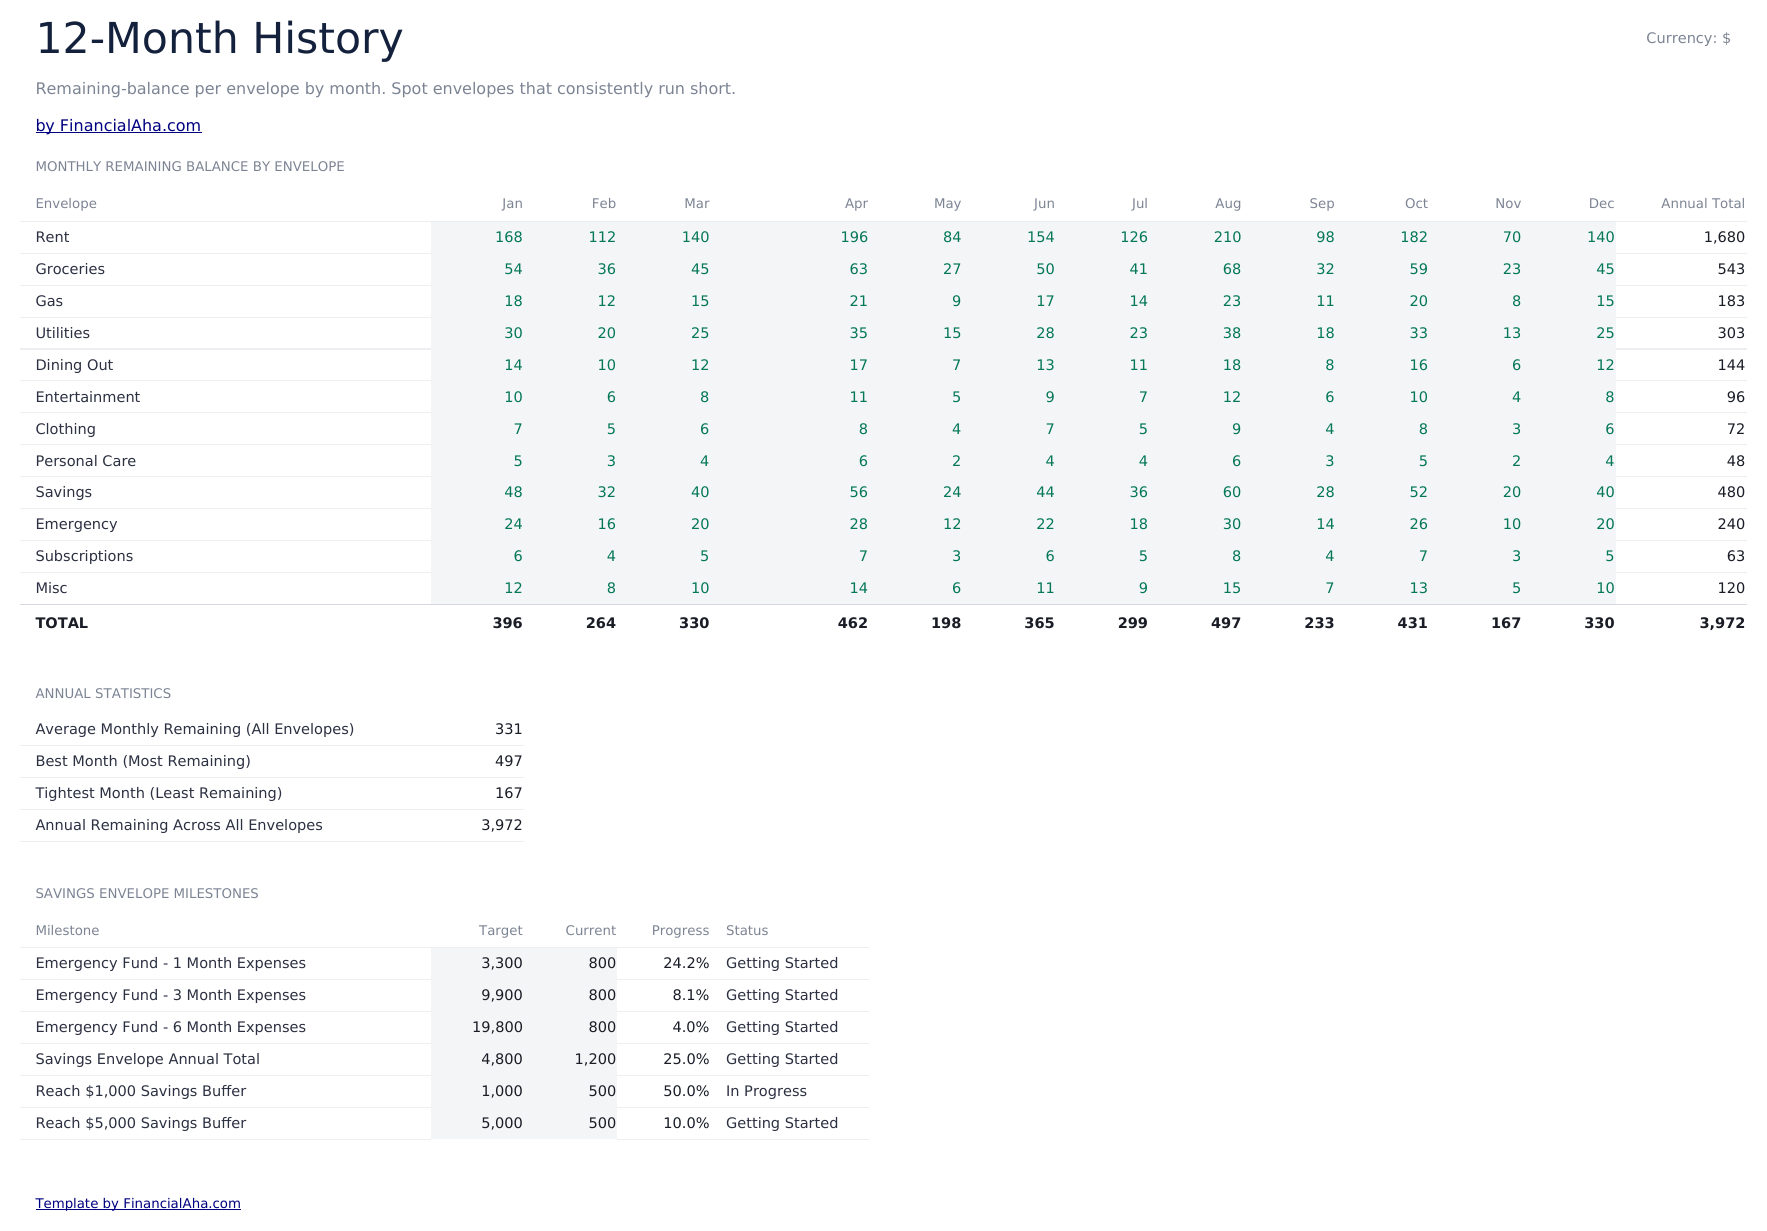Select the Progress column header
1767x1231 pixels.
click(x=680, y=930)
